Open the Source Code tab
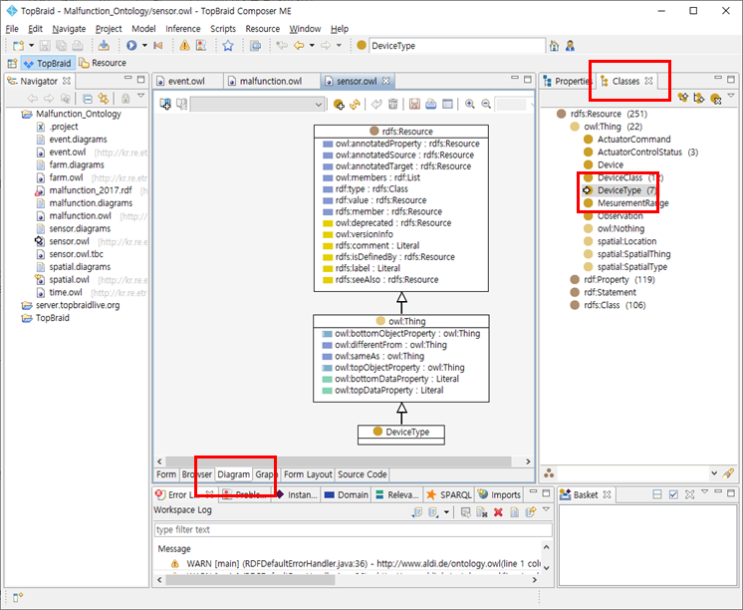The width and height of the screenshot is (743, 610). (x=362, y=474)
